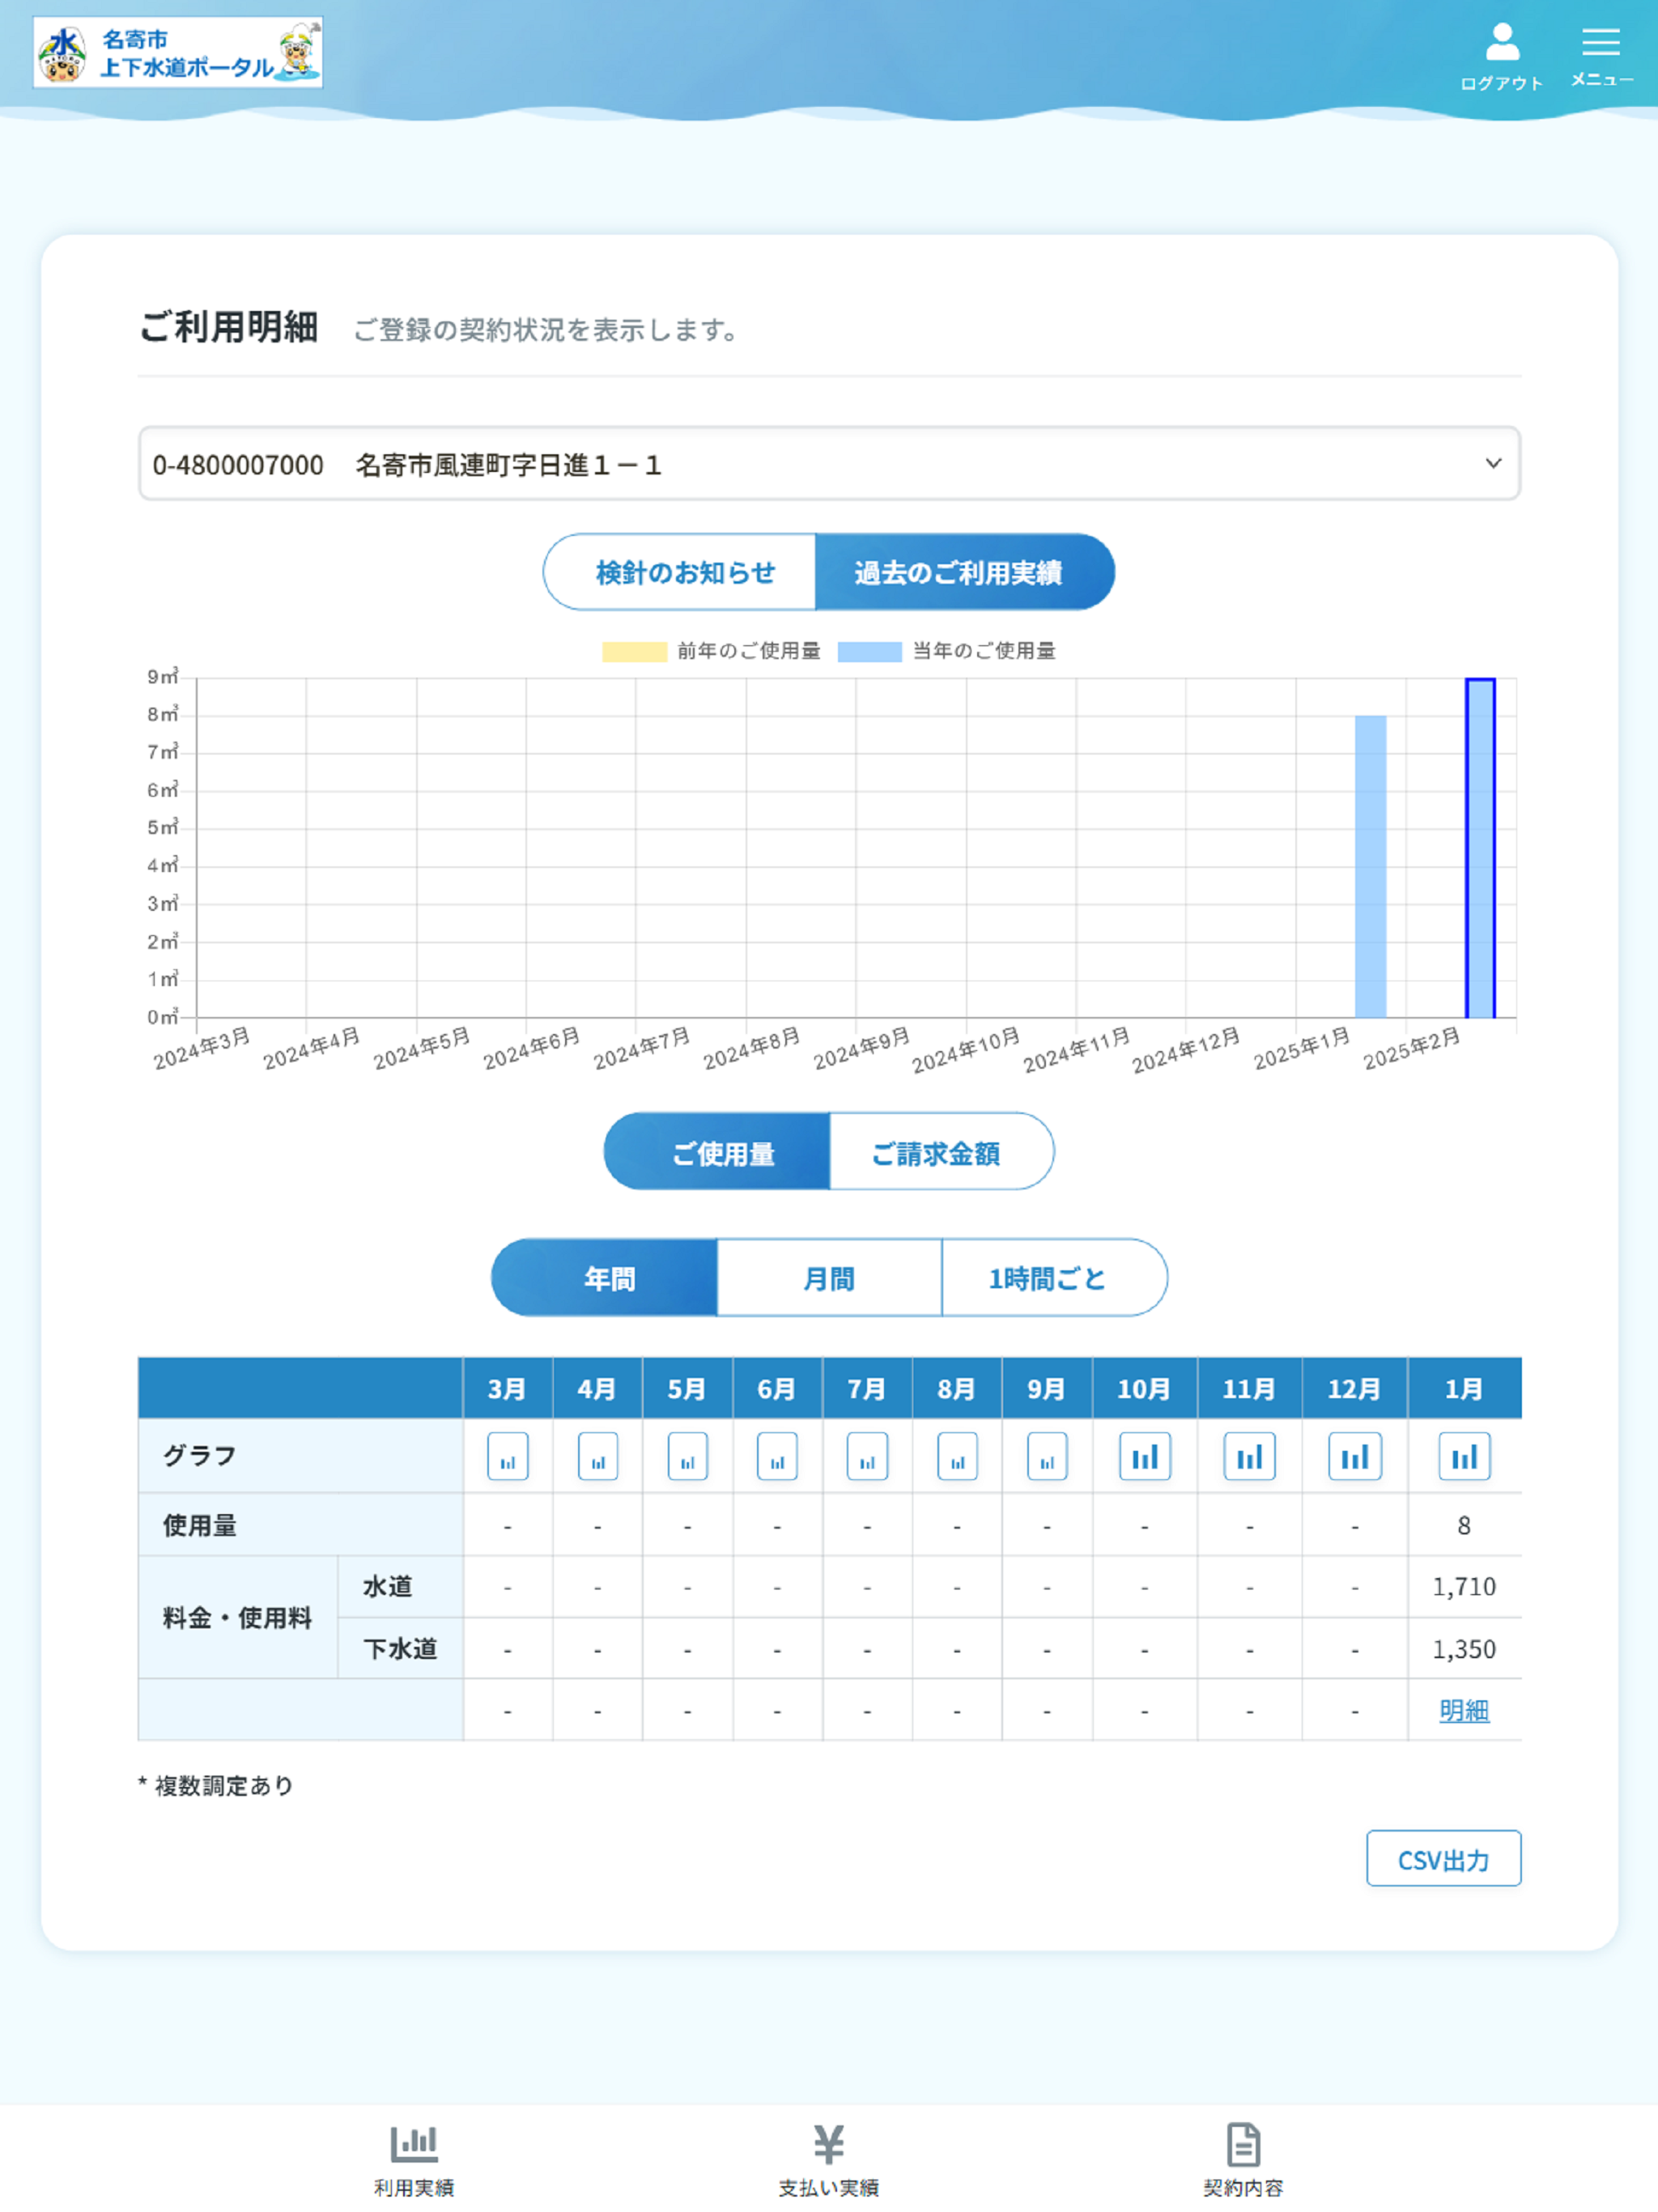Click the 複数調定あり note
The image size is (1658, 2212).
(216, 1786)
